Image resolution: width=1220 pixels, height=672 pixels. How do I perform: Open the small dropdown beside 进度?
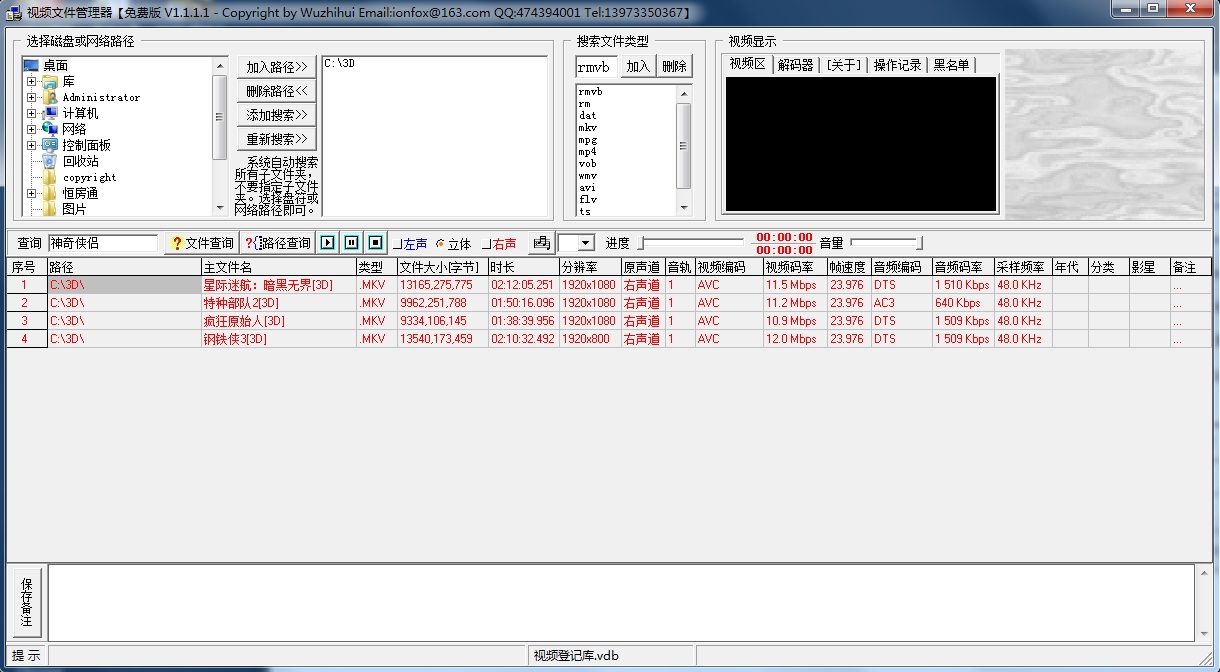tap(586, 243)
